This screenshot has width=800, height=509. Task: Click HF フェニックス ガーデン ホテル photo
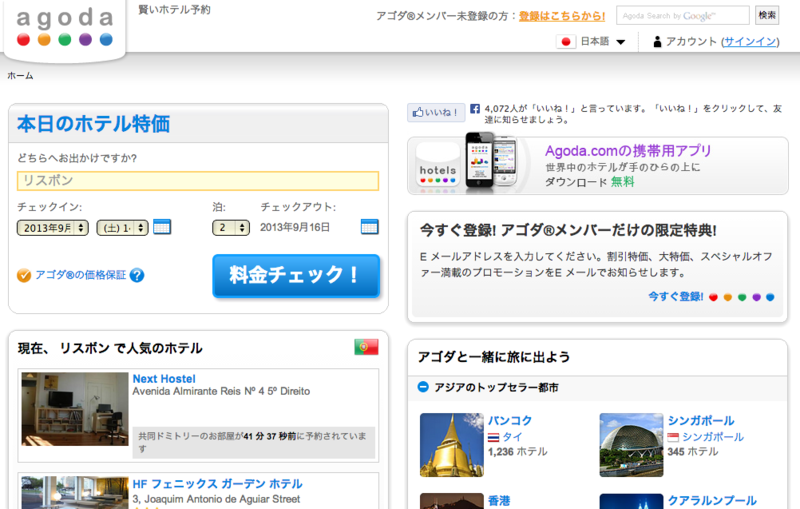[x=75, y=493]
